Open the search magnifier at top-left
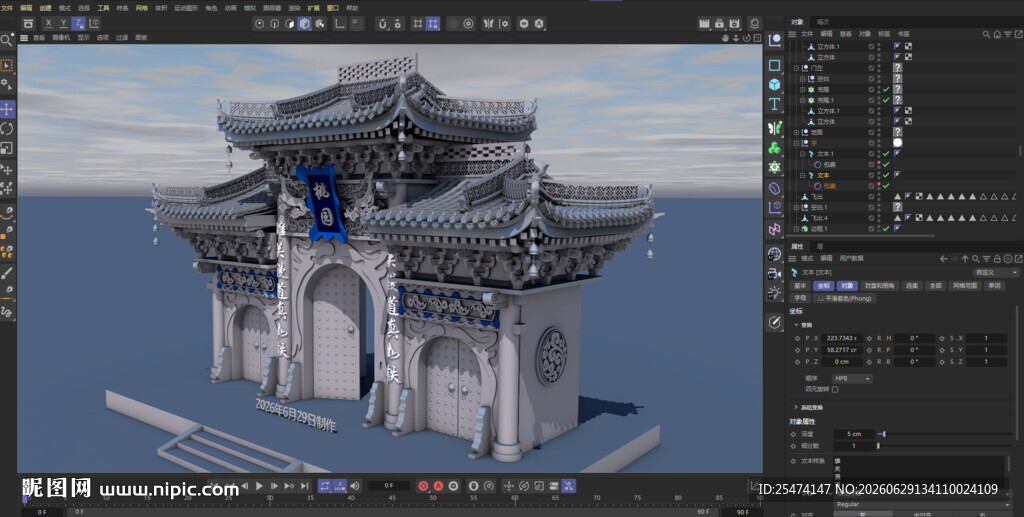Screen dimensions: 1024x517 pyautogui.click(x=6, y=40)
